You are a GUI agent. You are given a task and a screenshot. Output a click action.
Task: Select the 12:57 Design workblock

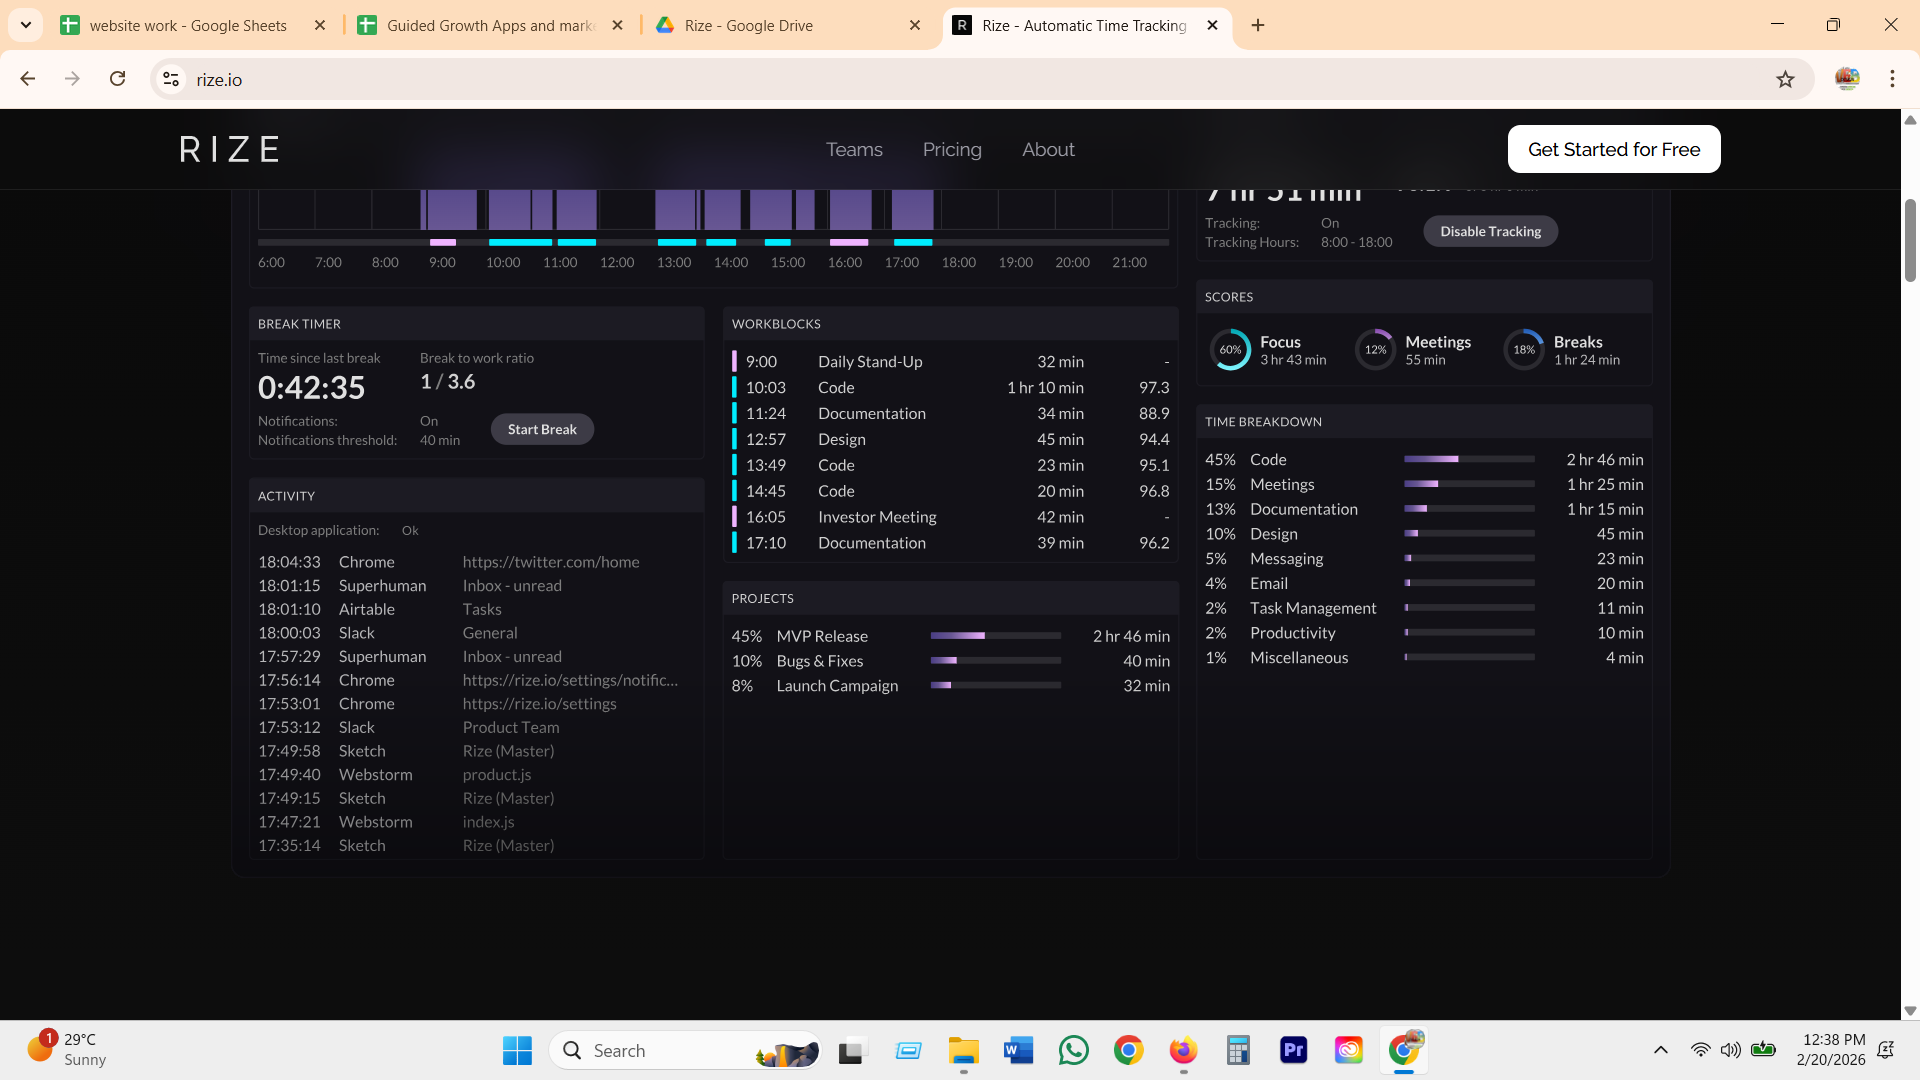[x=950, y=440]
